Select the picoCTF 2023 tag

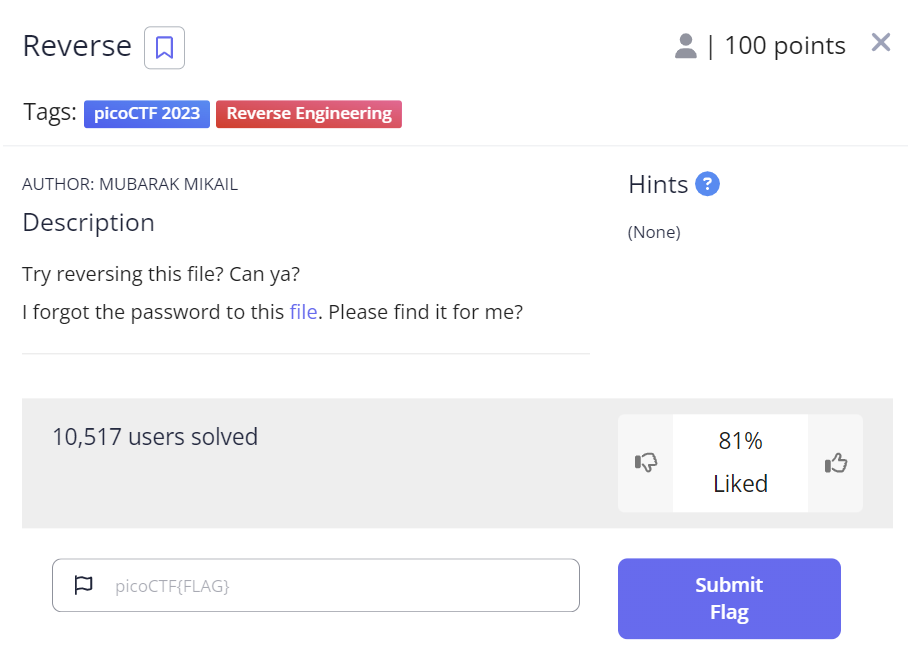tap(147, 113)
